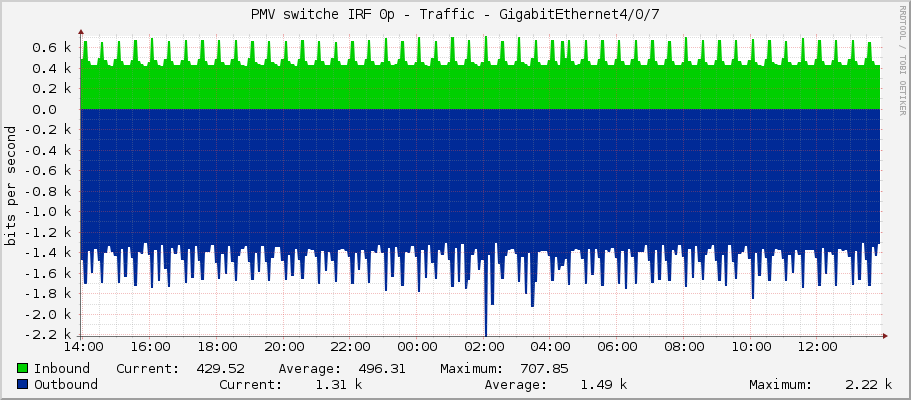911x400 pixels.
Task: Click the positive 0.6 k y-axis label
Action: [x=52, y=48]
